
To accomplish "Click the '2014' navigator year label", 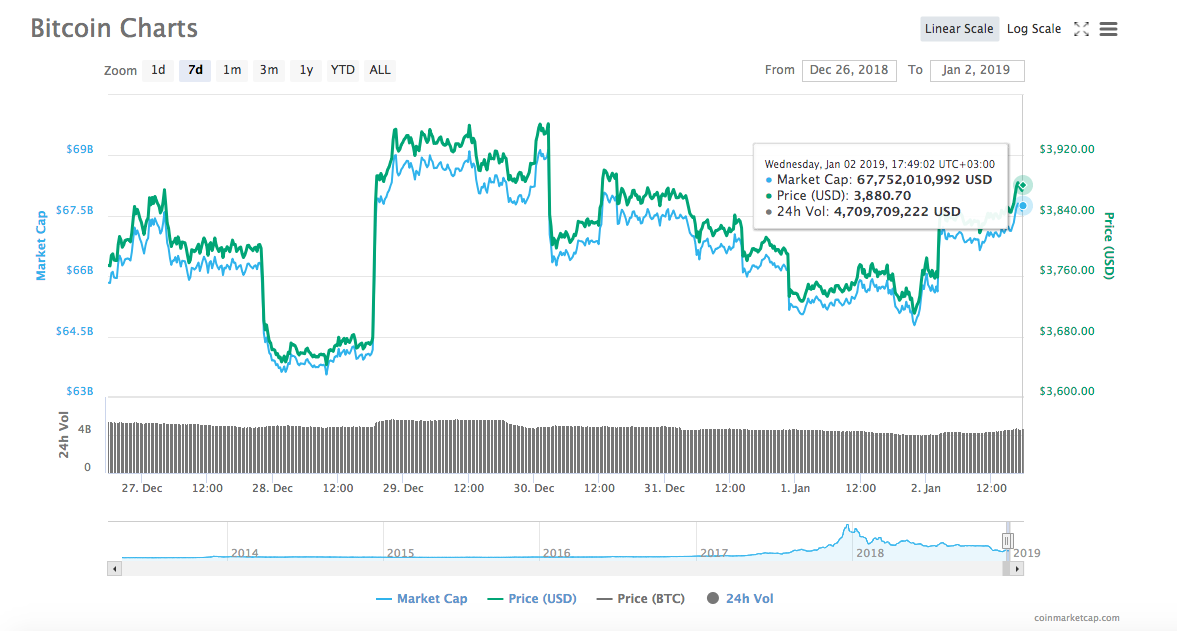I will point(245,553).
